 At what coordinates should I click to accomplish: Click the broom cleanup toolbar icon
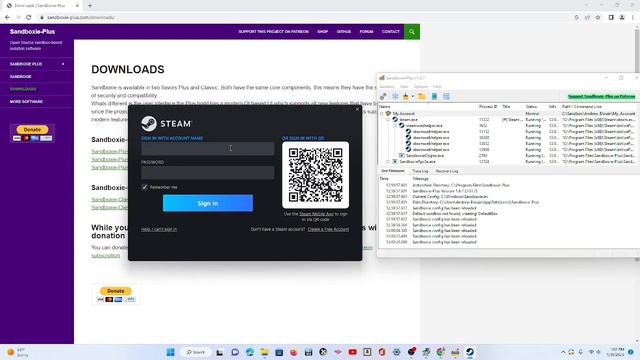tap(406, 96)
